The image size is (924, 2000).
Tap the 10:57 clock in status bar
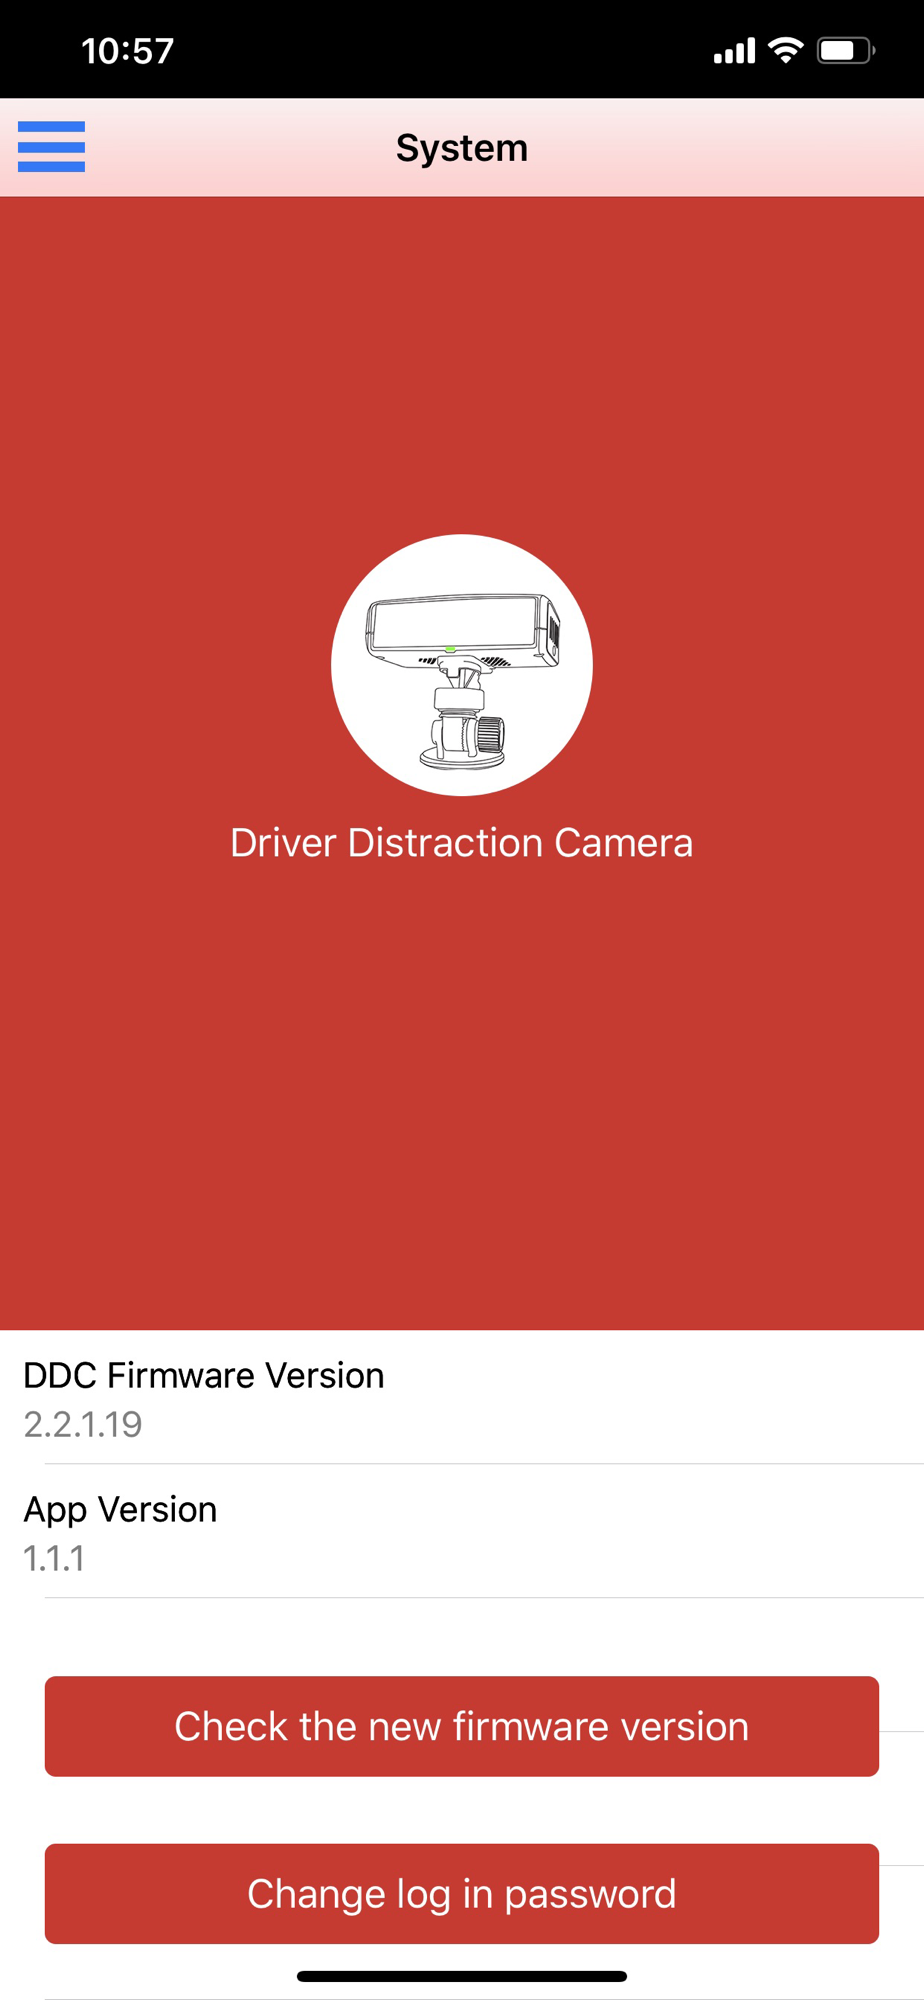click(128, 51)
